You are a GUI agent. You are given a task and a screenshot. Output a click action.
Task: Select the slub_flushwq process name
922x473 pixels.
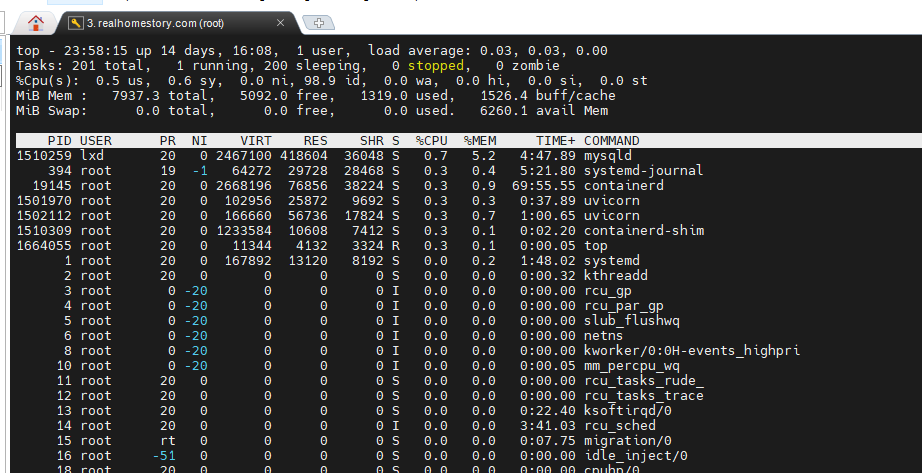click(632, 321)
